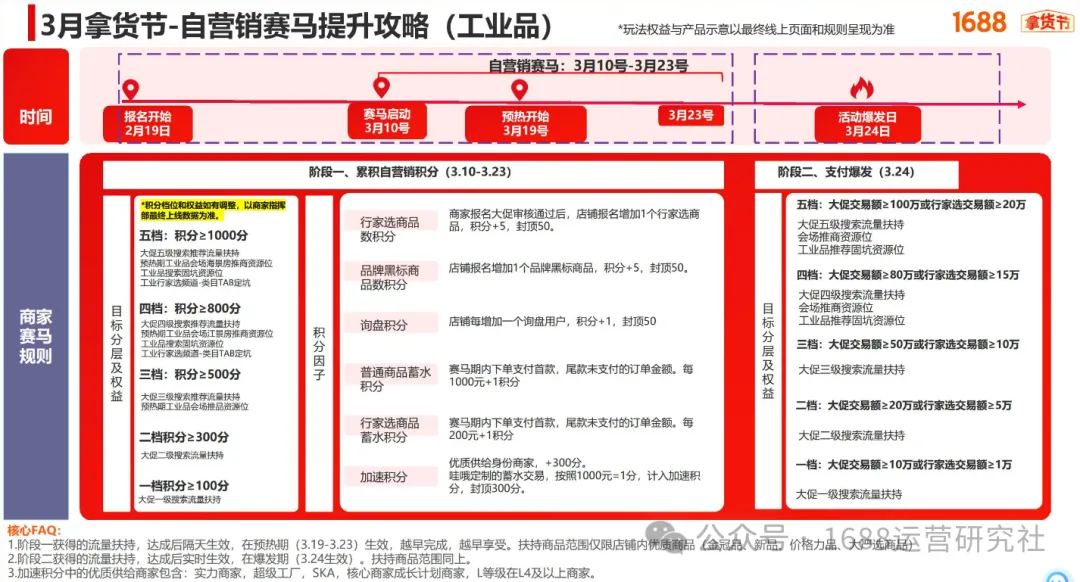The image size is (1080, 582).
Task: Click text 商家报名大促审核通过后 description
Action: [574, 220]
